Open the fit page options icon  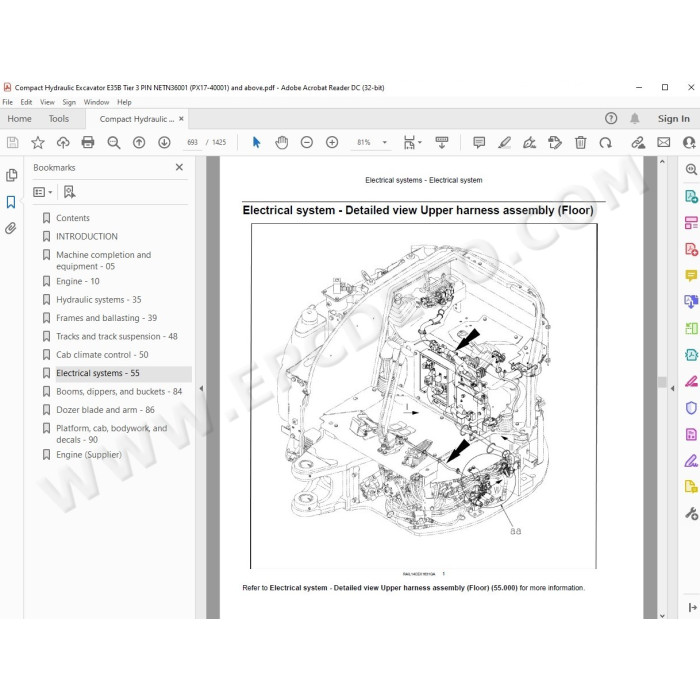pyautogui.click(x=412, y=142)
